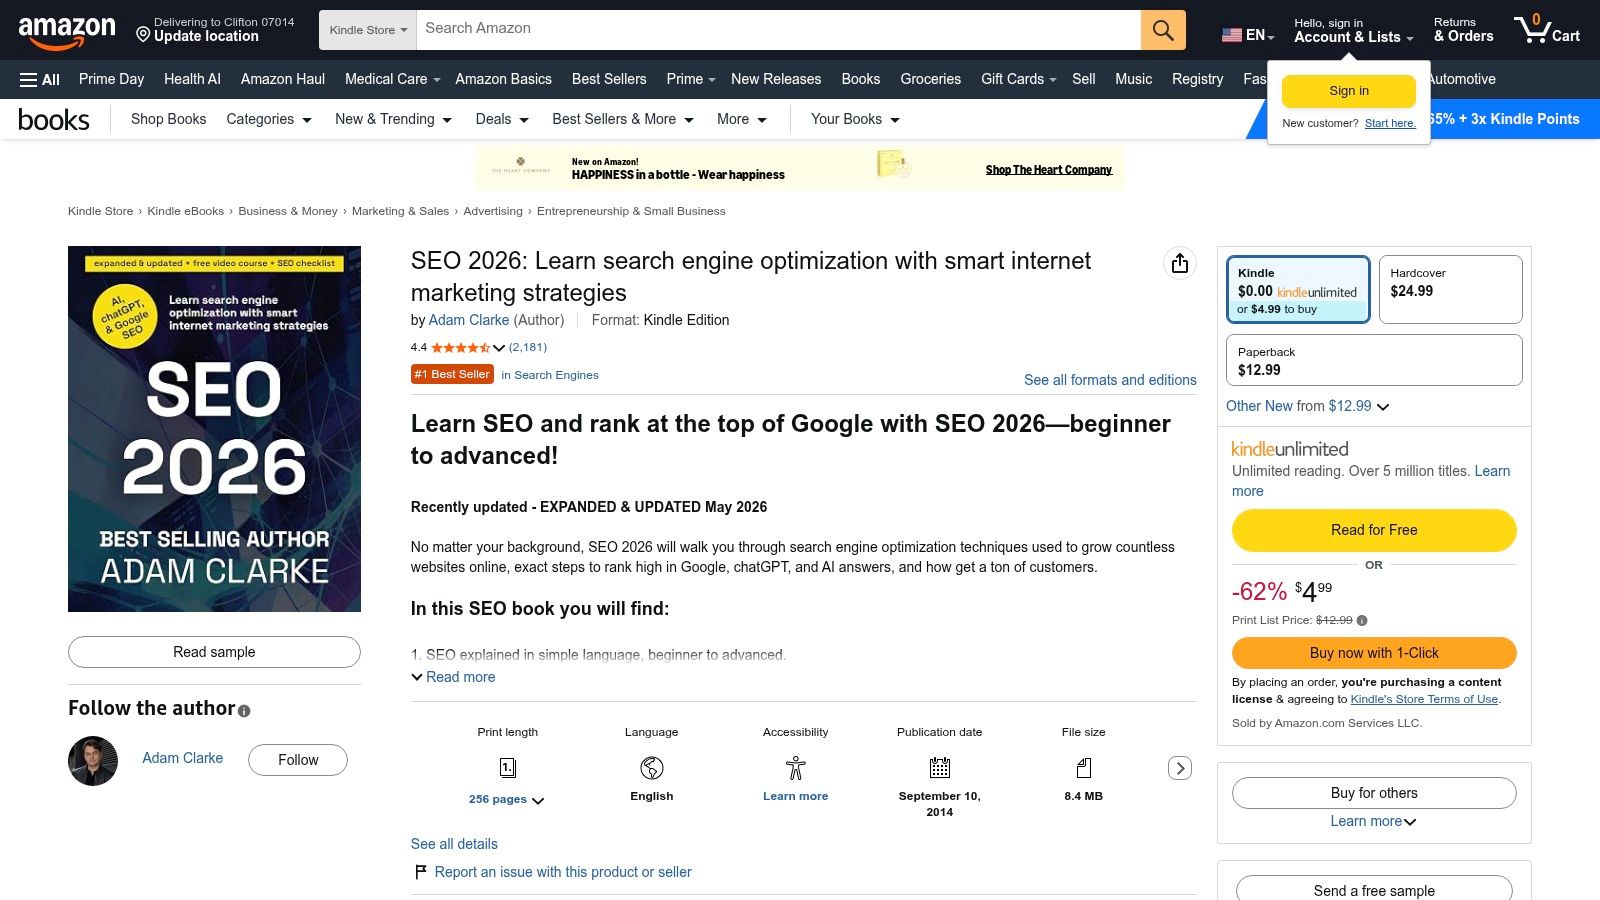Viewport: 1600px width, 900px height.
Task: Click the star rating icons
Action: coord(461,348)
